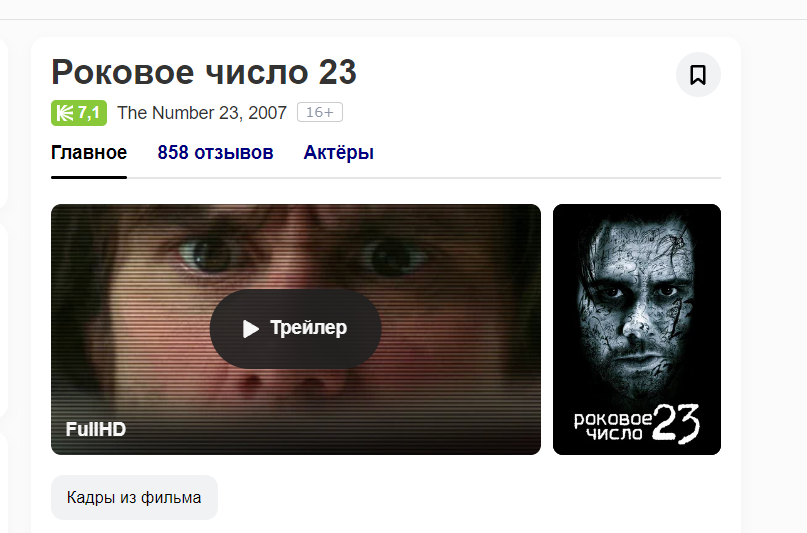Click the play triangle on Трейлер button
The width and height of the screenshot is (807, 533).
[251, 329]
